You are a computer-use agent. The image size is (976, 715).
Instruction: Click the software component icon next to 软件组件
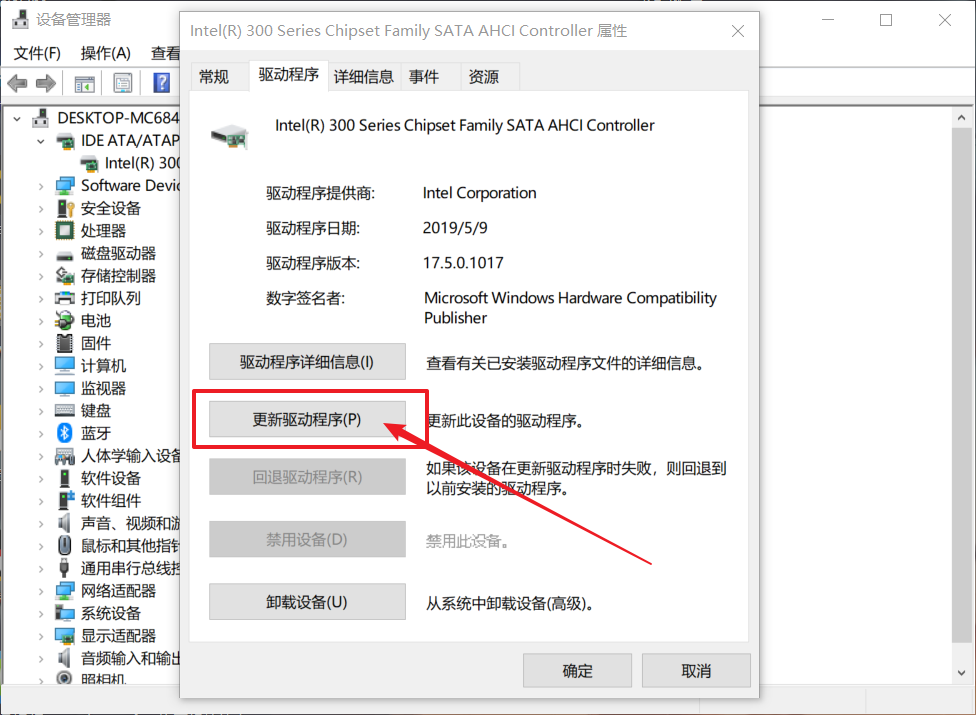65,501
